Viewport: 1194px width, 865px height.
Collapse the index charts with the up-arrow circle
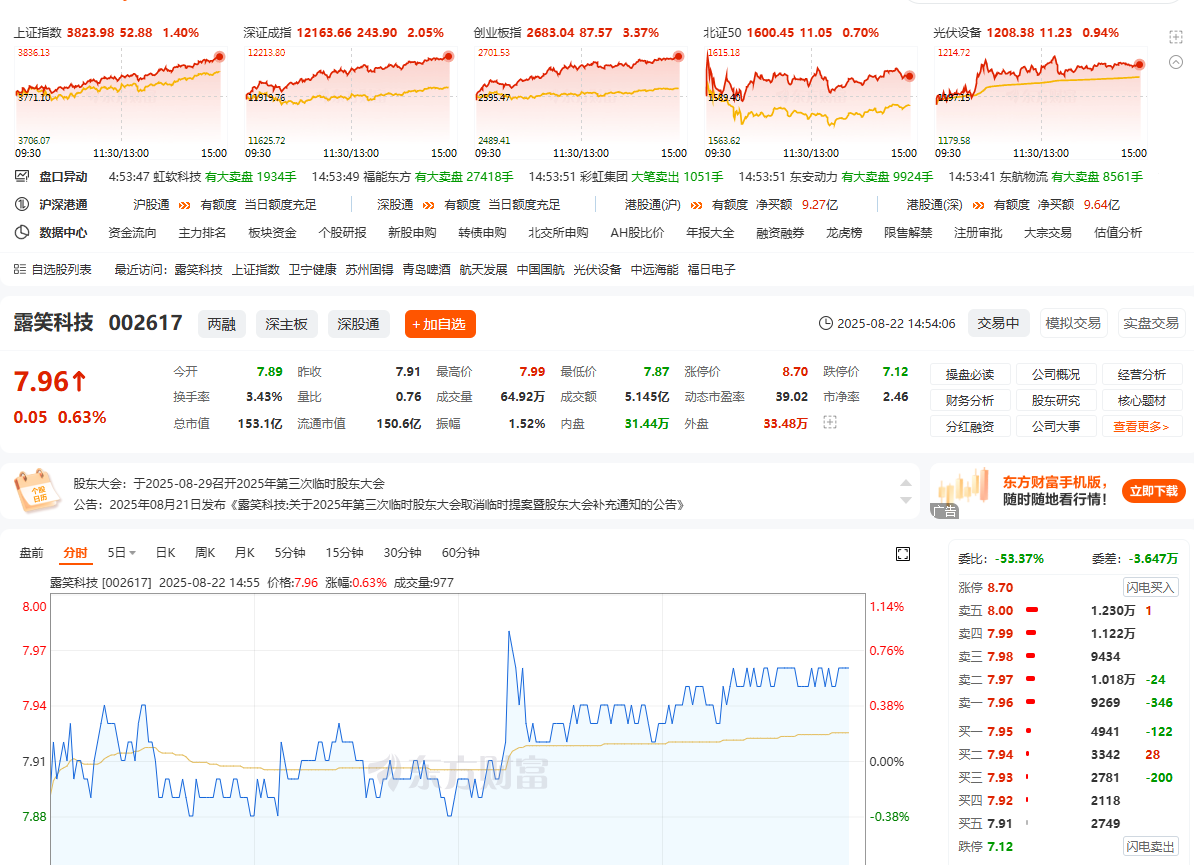click(1176, 62)
